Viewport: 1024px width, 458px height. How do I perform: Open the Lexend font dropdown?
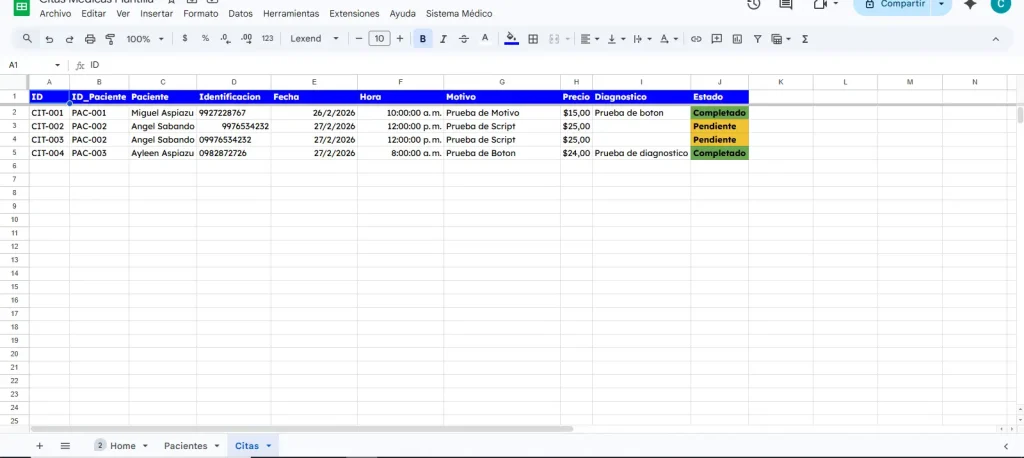pos(315,39)
